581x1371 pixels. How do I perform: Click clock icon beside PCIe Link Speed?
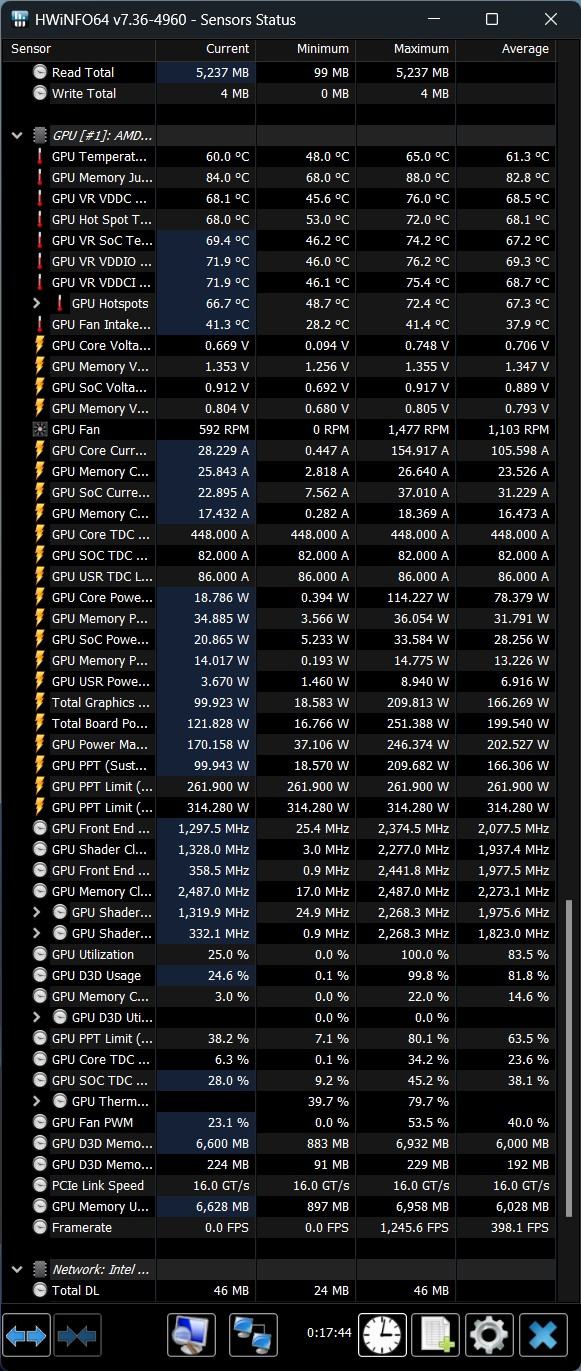tap(40, 1185)
